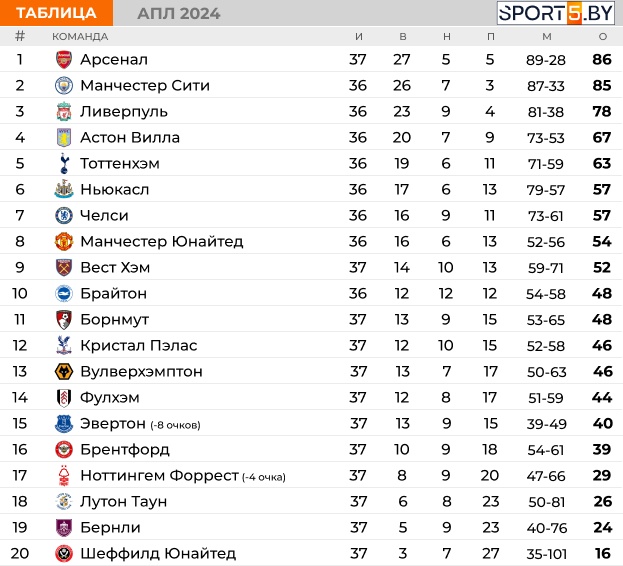
Task: Open the Астон Вилла team link
Action: pos(130,137)
